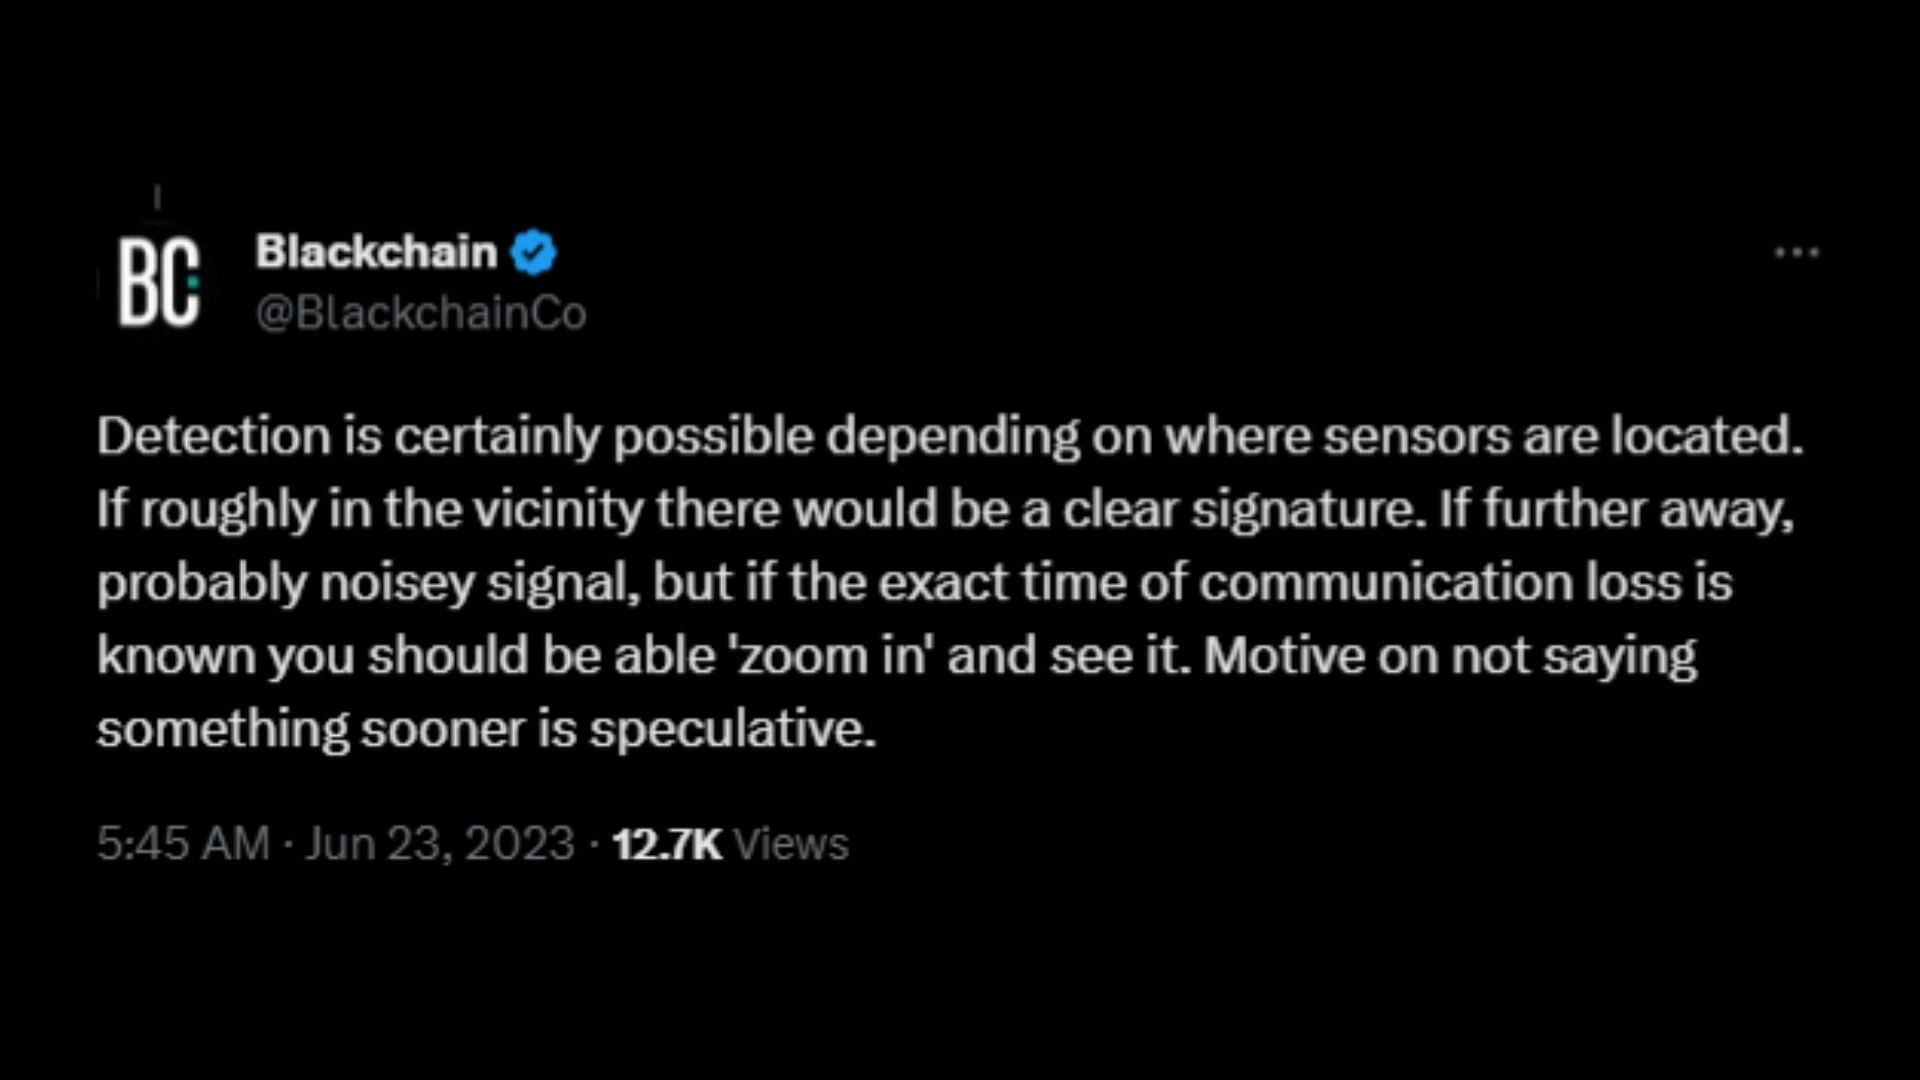Click the green dots in the BC logo
This screenshot has height=1080, width=1920.
[193, 283]
